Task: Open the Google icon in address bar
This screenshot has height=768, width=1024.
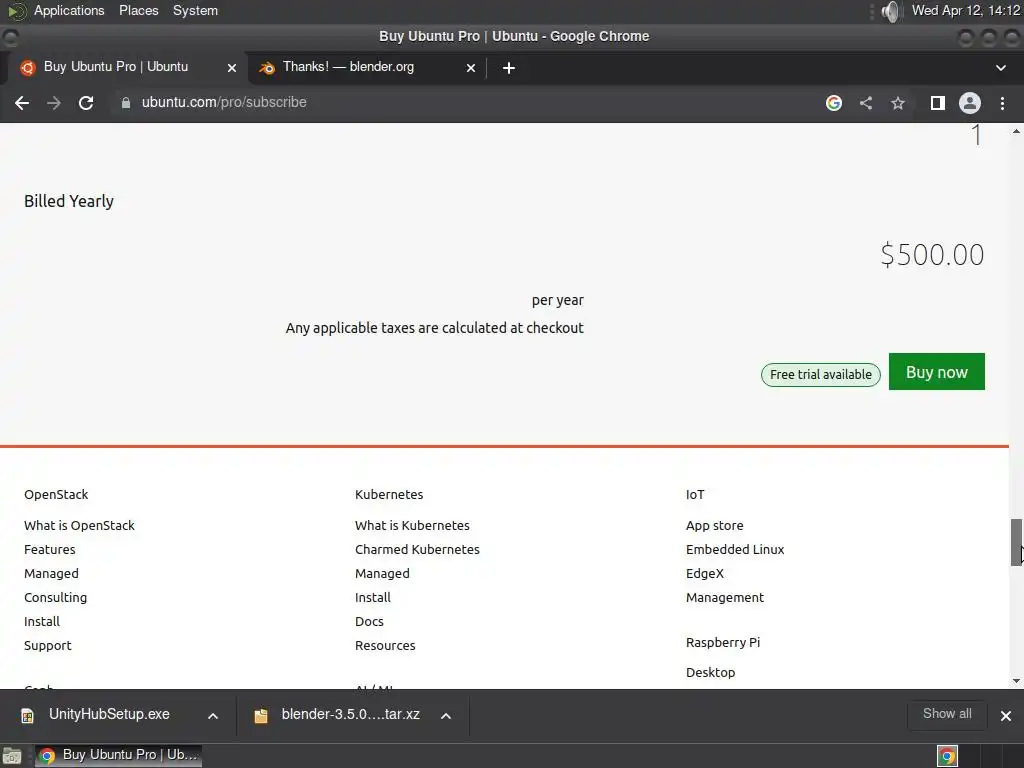Action: tap(834, 103)
